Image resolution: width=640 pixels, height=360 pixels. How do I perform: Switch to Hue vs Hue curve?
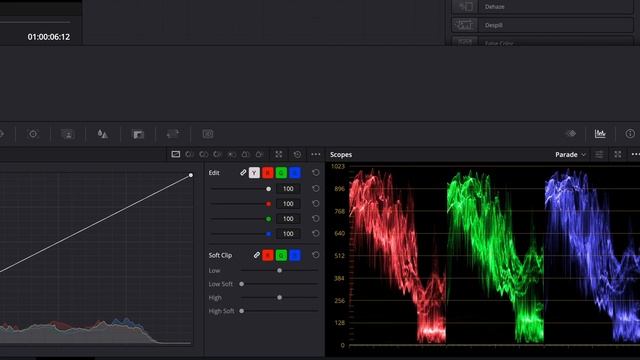[x=189, y=154]
